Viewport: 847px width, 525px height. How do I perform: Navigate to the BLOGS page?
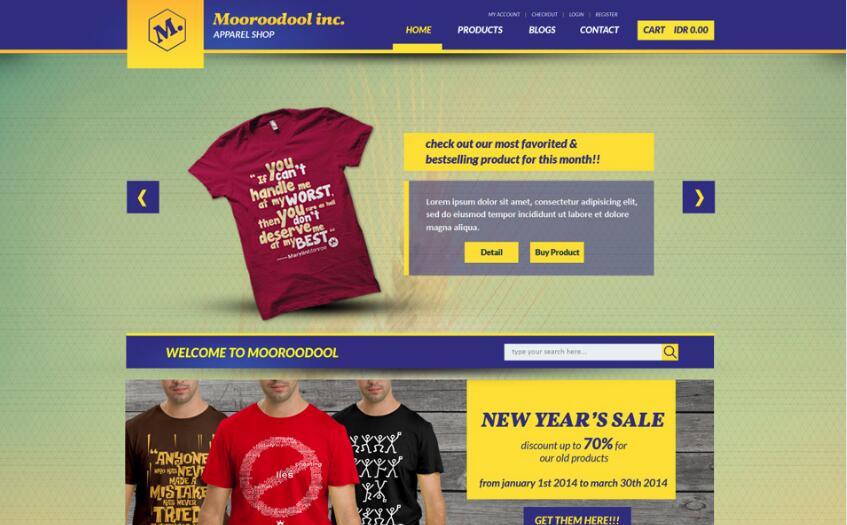point(542,30)
